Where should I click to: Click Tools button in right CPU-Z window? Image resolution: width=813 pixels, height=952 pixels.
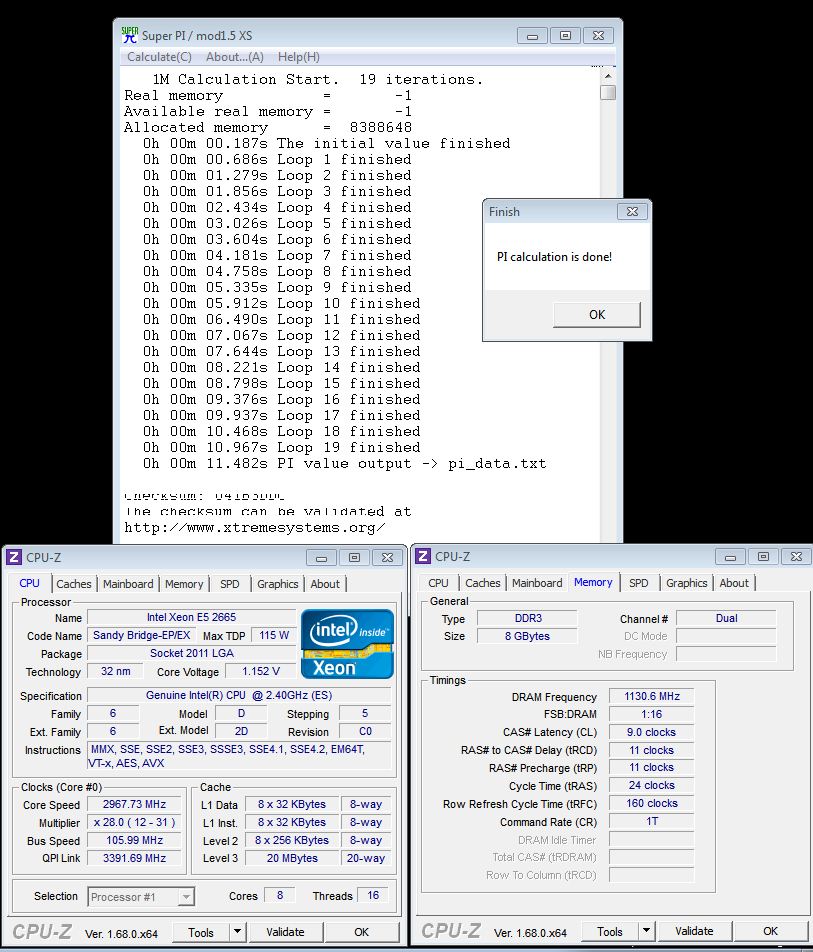point(610,931)
